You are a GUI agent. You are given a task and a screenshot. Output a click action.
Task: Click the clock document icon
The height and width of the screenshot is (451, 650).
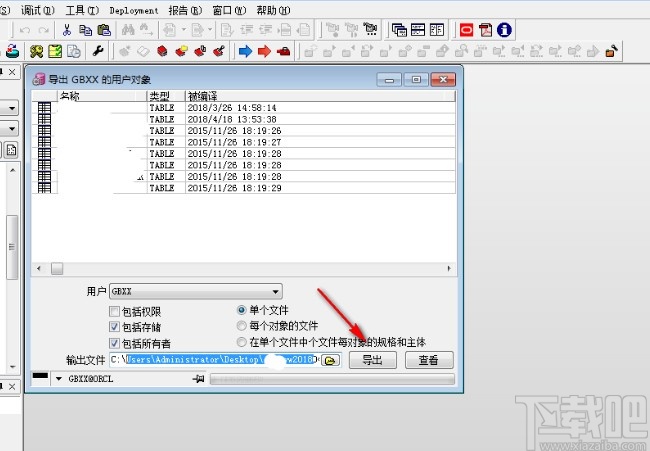[x=74, y=51]
